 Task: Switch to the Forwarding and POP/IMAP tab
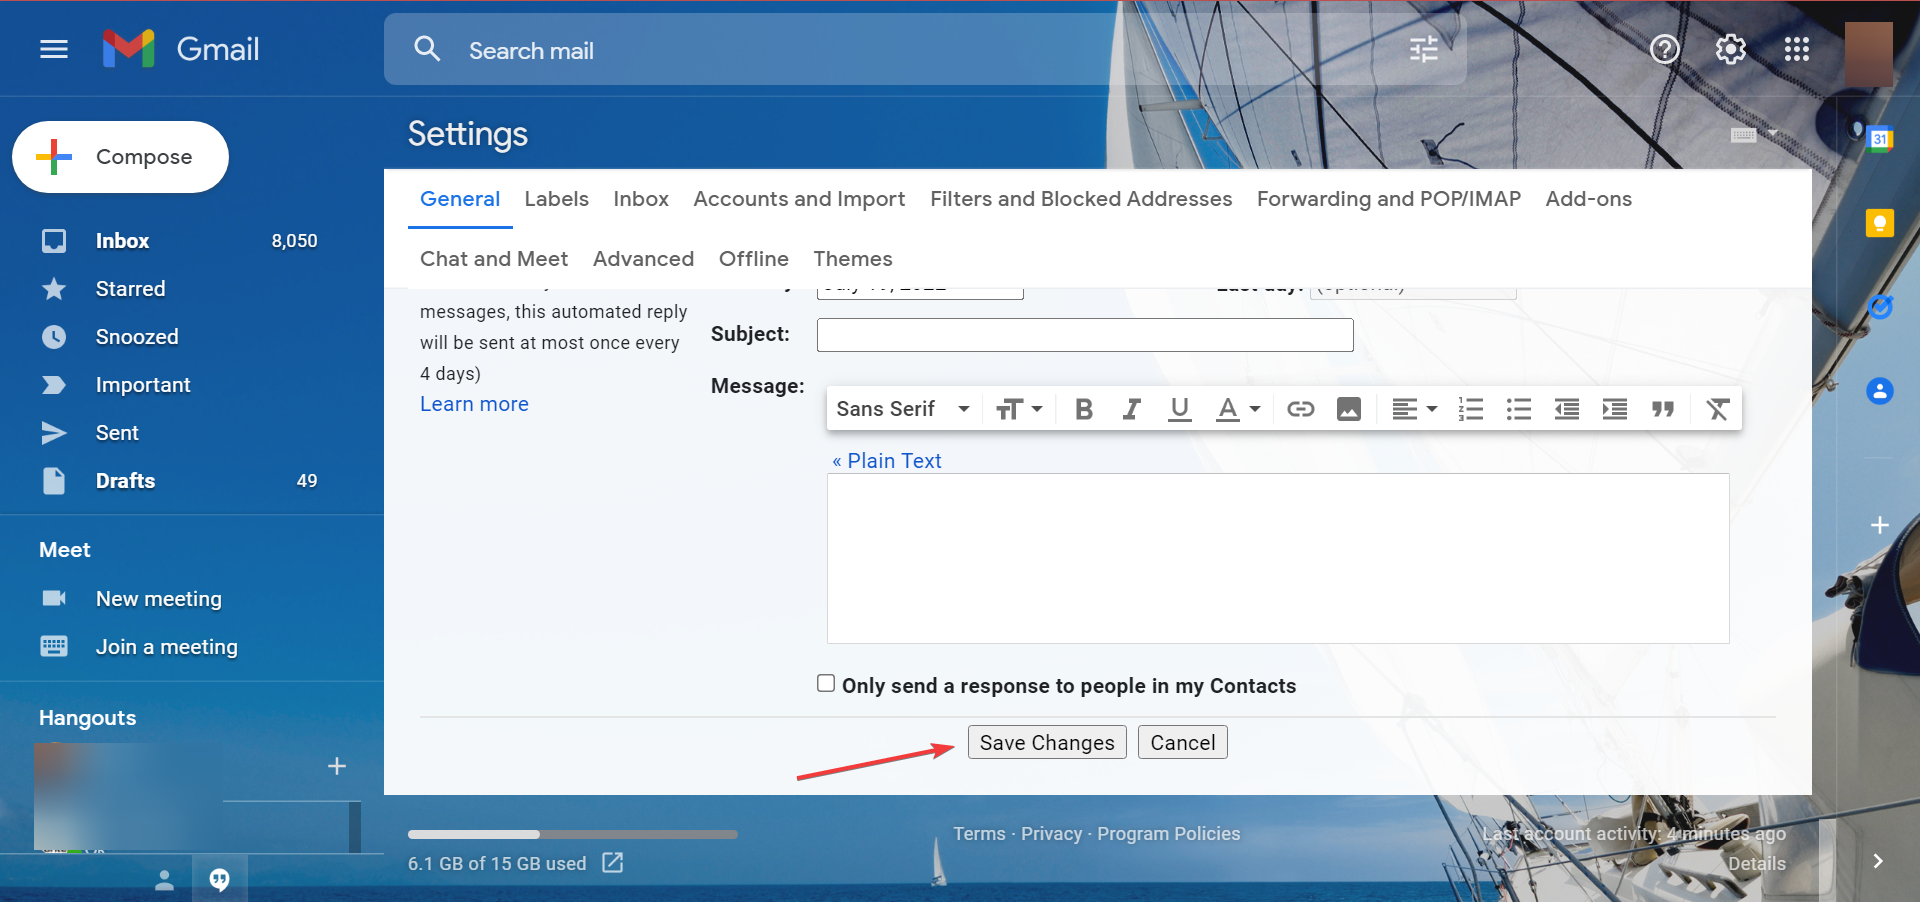1388,199
